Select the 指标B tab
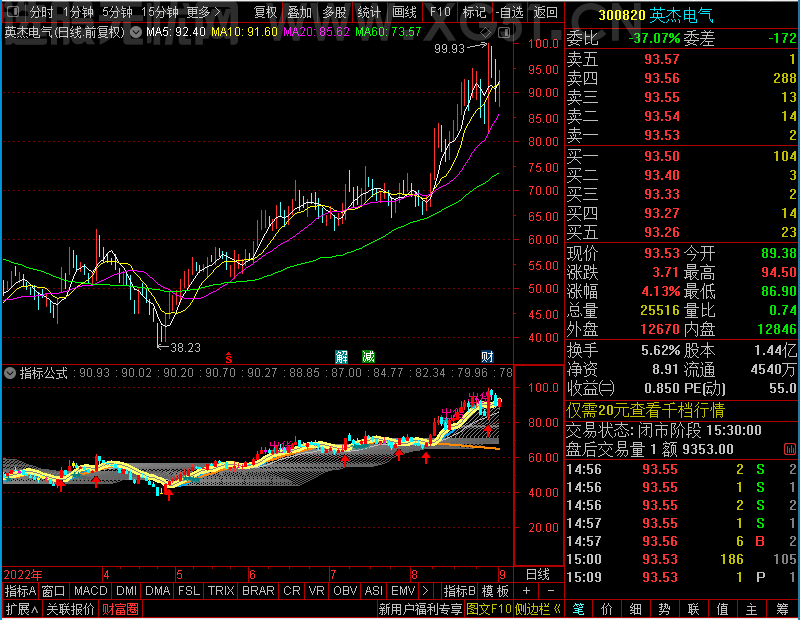Viewport: 800px width, 620px height. [460, 591]
